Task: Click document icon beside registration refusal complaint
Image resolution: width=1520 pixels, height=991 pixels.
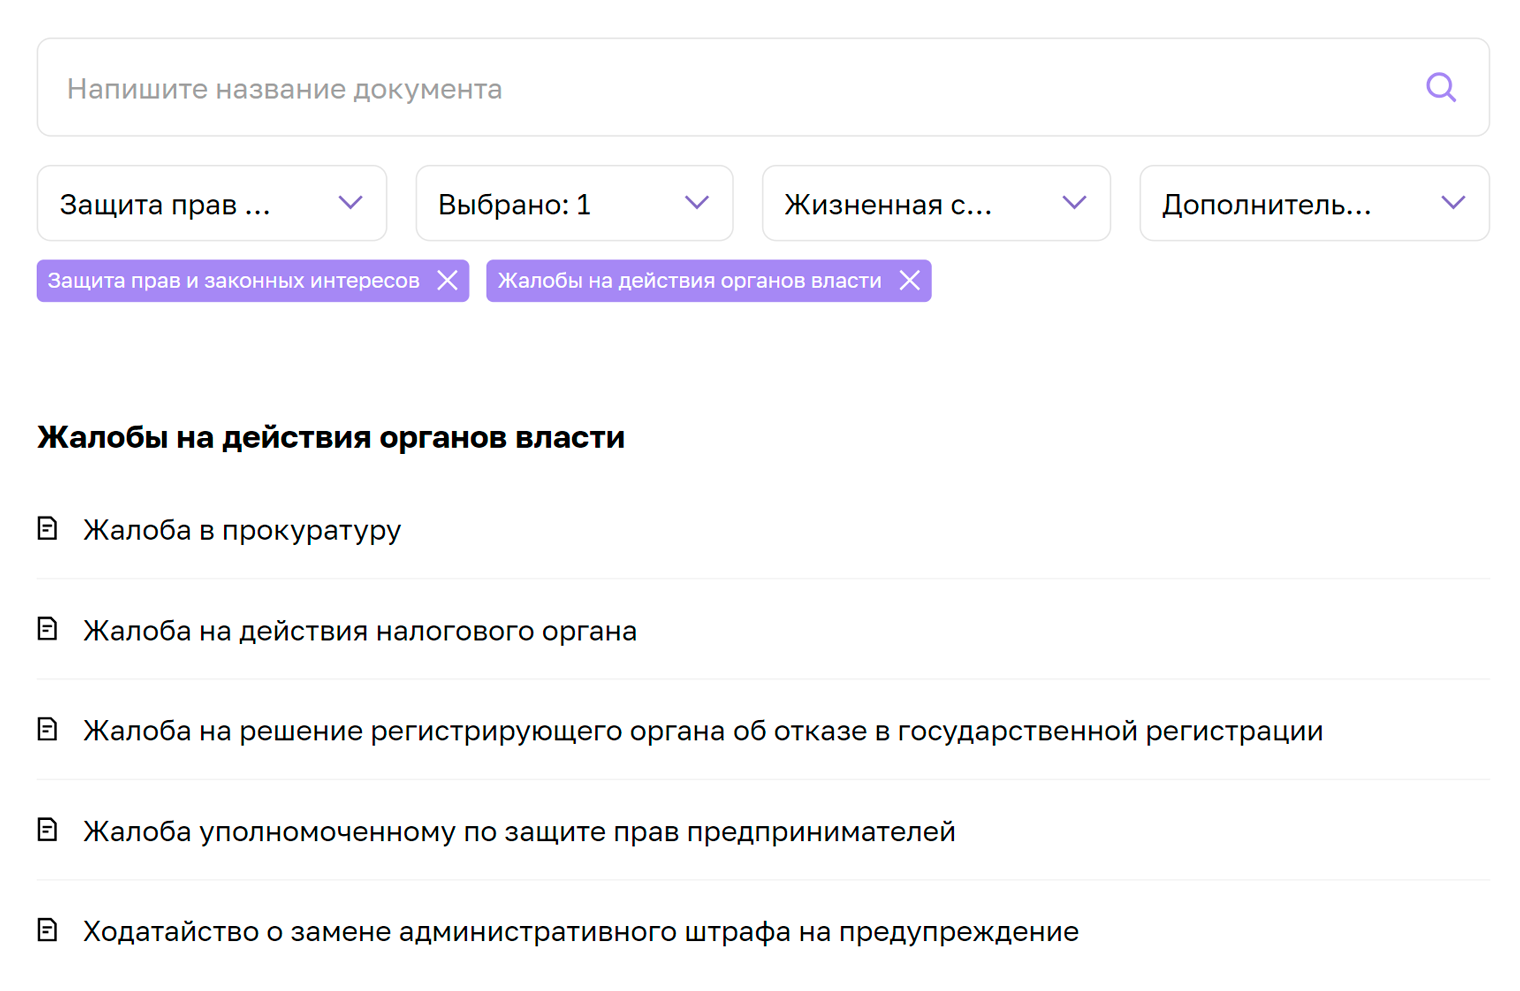Action: point(47,729)
